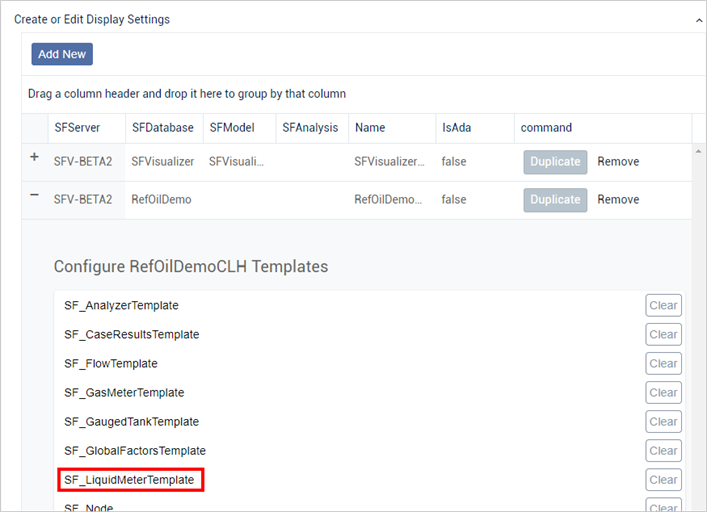The width and height of the screenshot is (707, 512).
Task: Sort by the Name column header
Action: (370, 128)
